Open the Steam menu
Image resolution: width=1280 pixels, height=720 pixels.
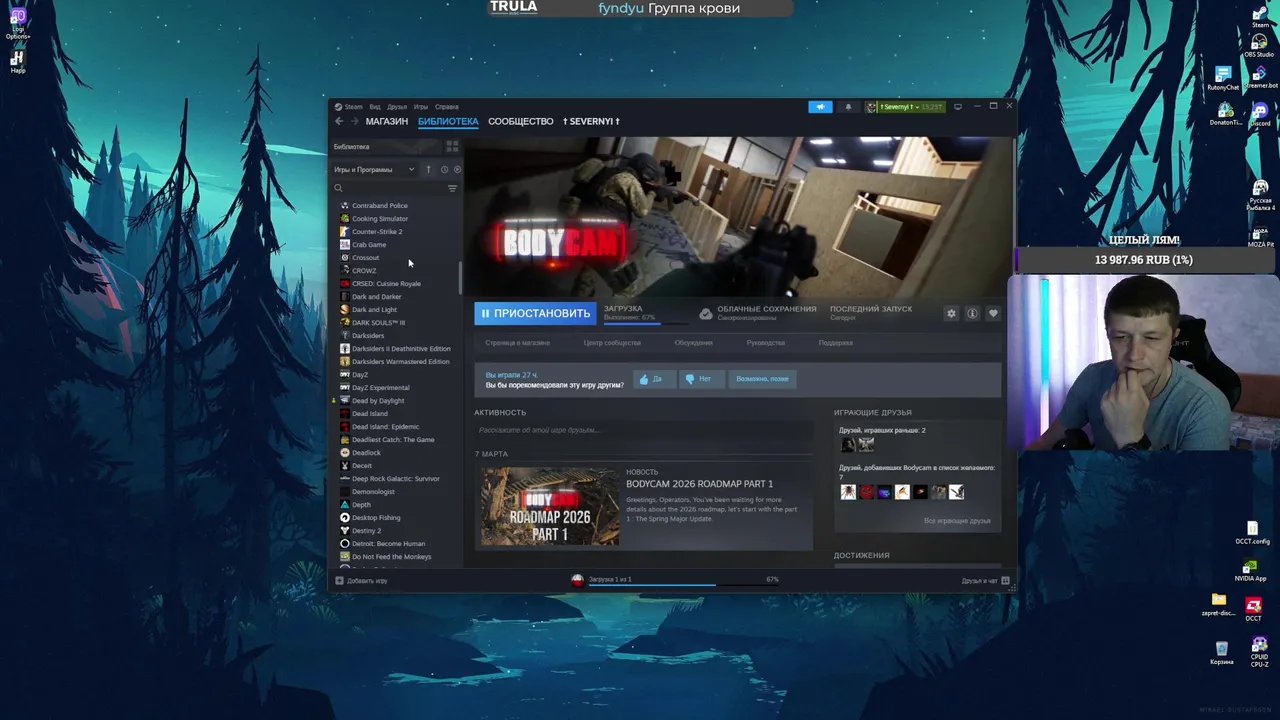(x=354, y=107)
